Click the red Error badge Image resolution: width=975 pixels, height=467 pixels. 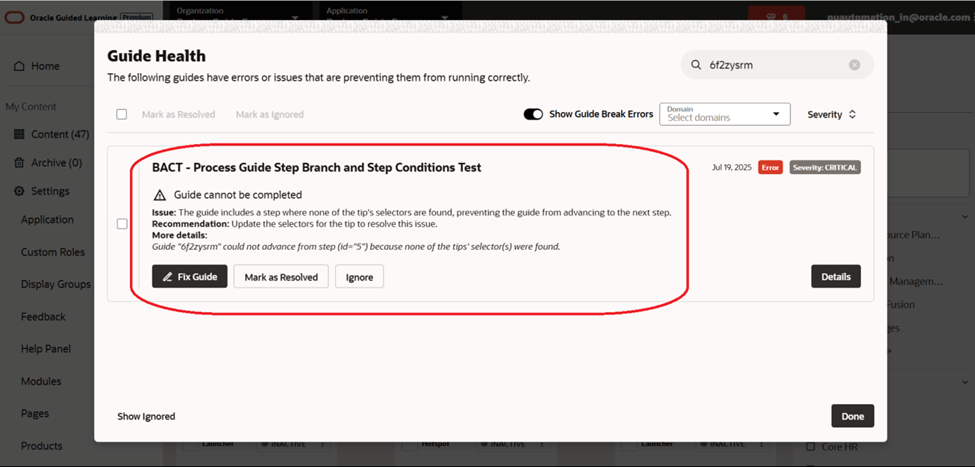tap(770, 167)
